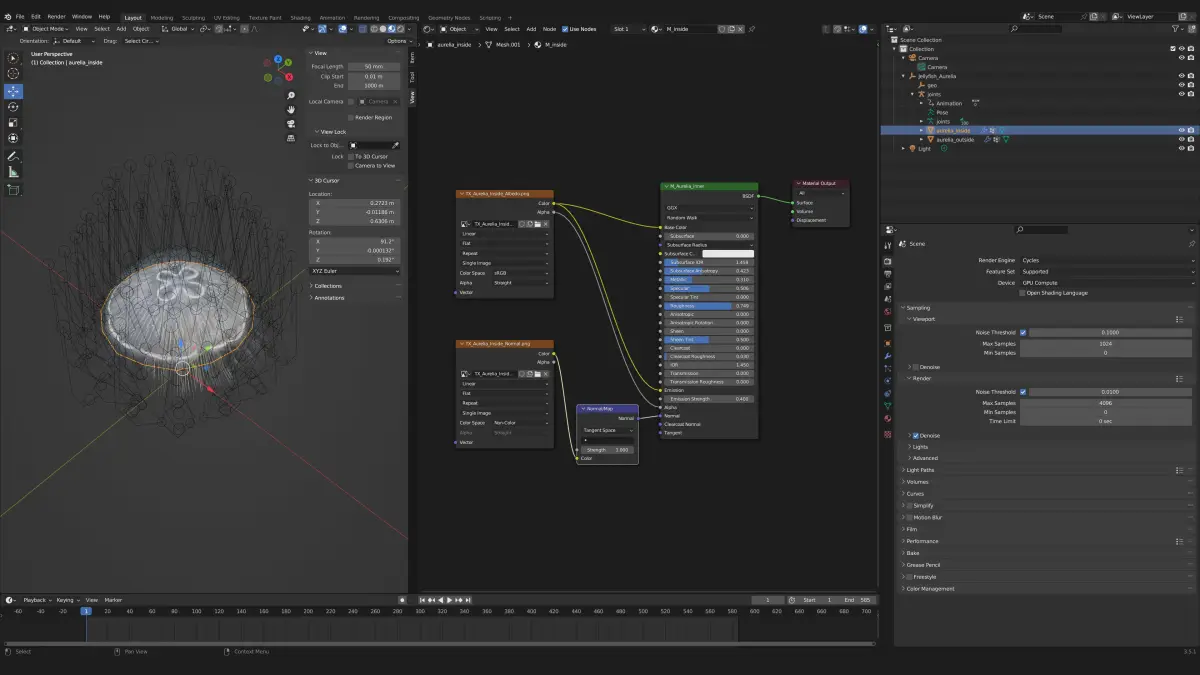Screen dimensions: 1200x675
Task: Open the Normal Map Tangent Space dropdown
Action: pyautogui.click(x=608, y=430)
